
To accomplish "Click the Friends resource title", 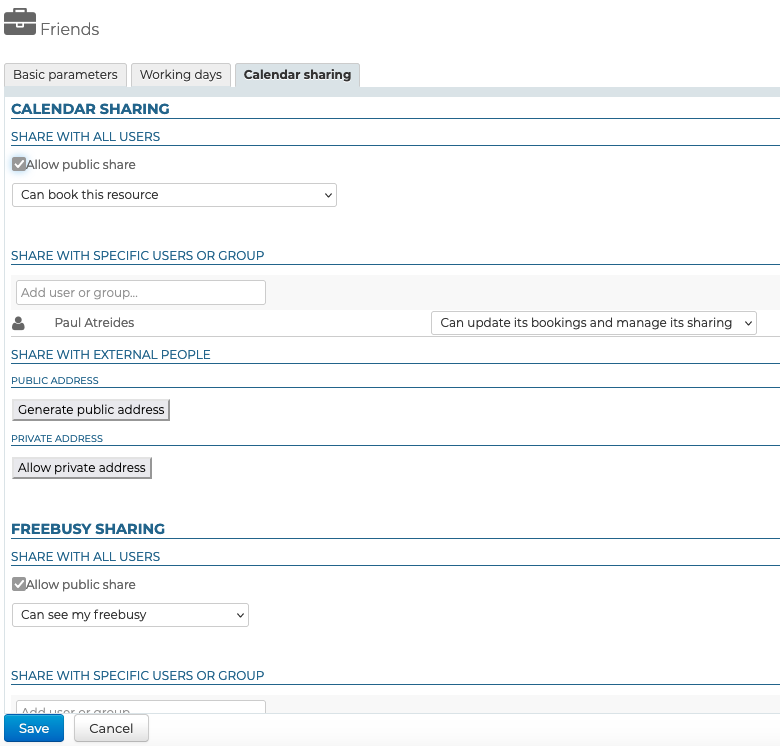I will coord(70,29).
